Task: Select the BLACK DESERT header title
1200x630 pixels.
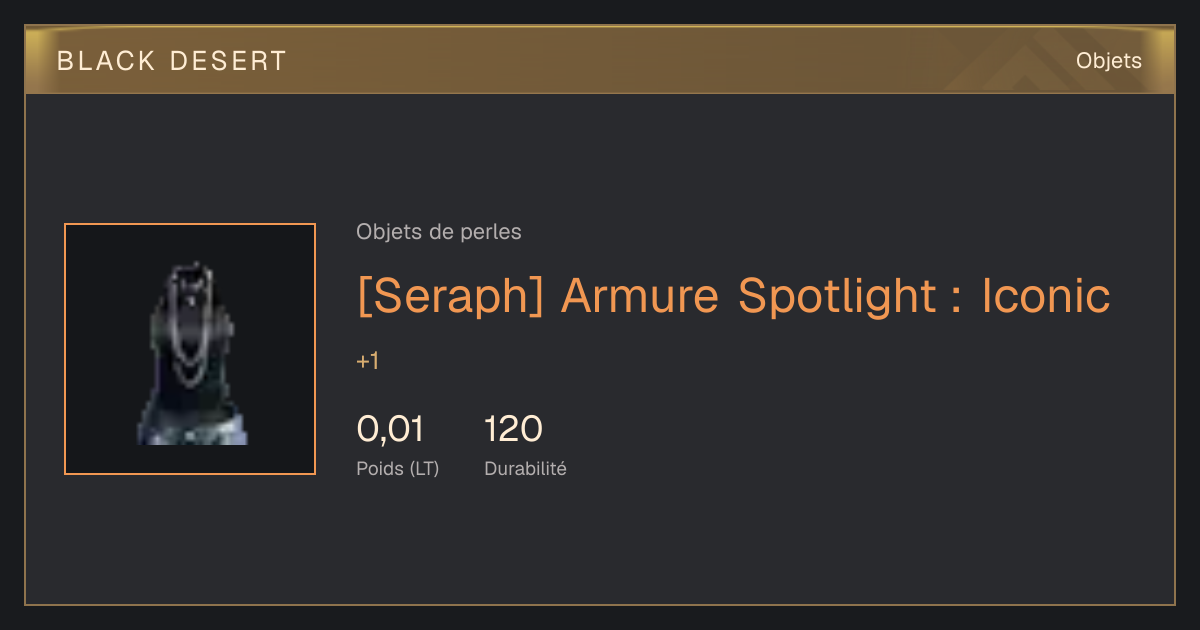Action: (172, 61)
